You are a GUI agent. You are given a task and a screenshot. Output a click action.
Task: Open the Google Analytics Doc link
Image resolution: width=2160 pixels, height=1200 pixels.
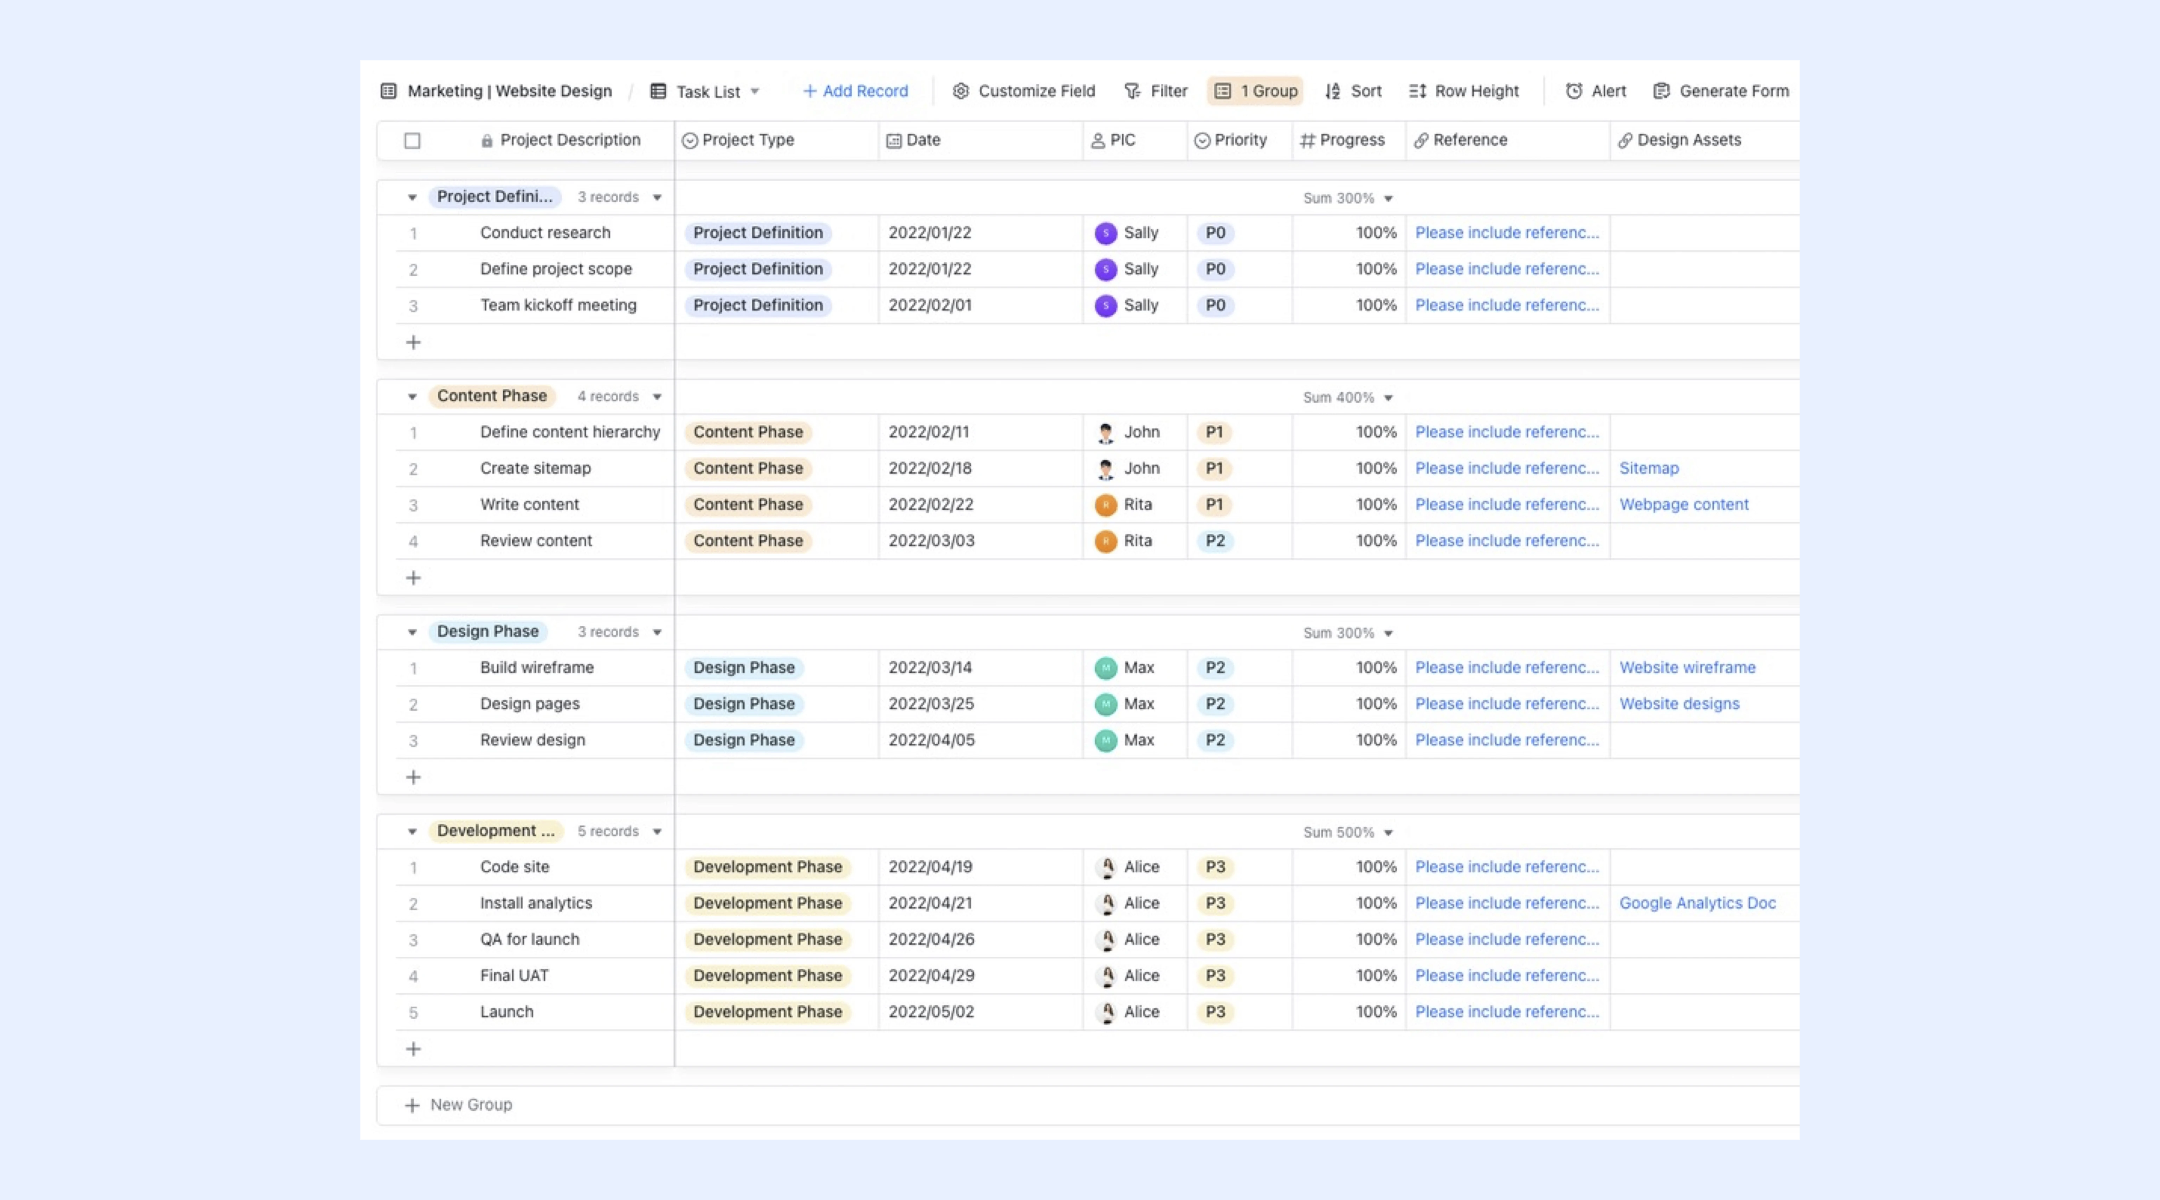[x=1698, y=903]
